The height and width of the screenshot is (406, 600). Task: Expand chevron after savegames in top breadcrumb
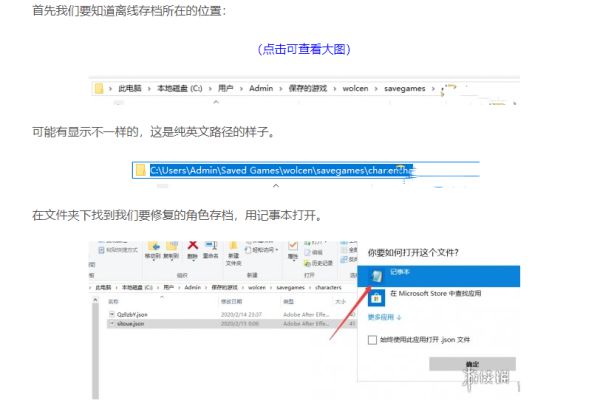tap(433, 89)
